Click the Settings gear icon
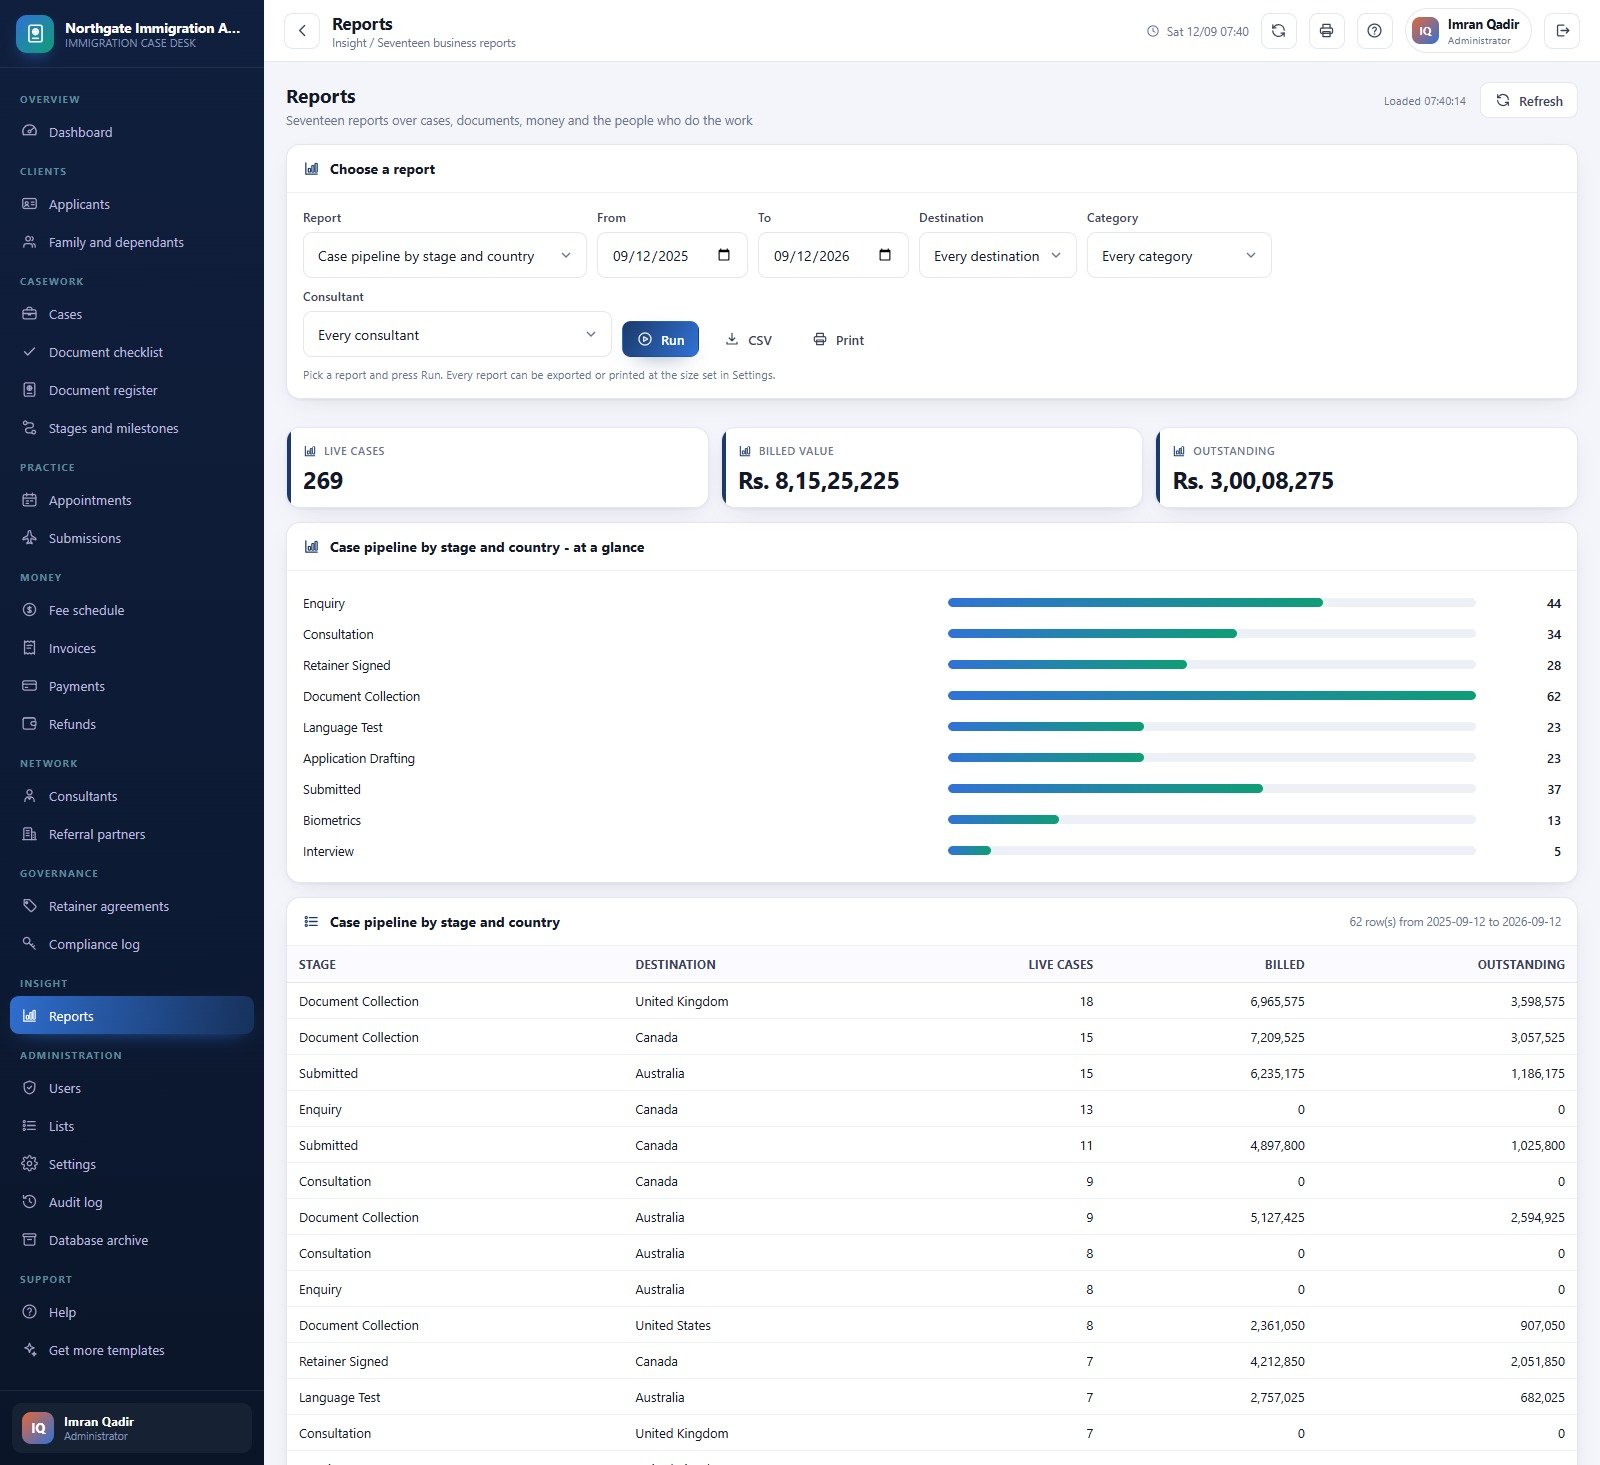The width and height of the screenshot is (1600, 1465). click(30, 1164)
